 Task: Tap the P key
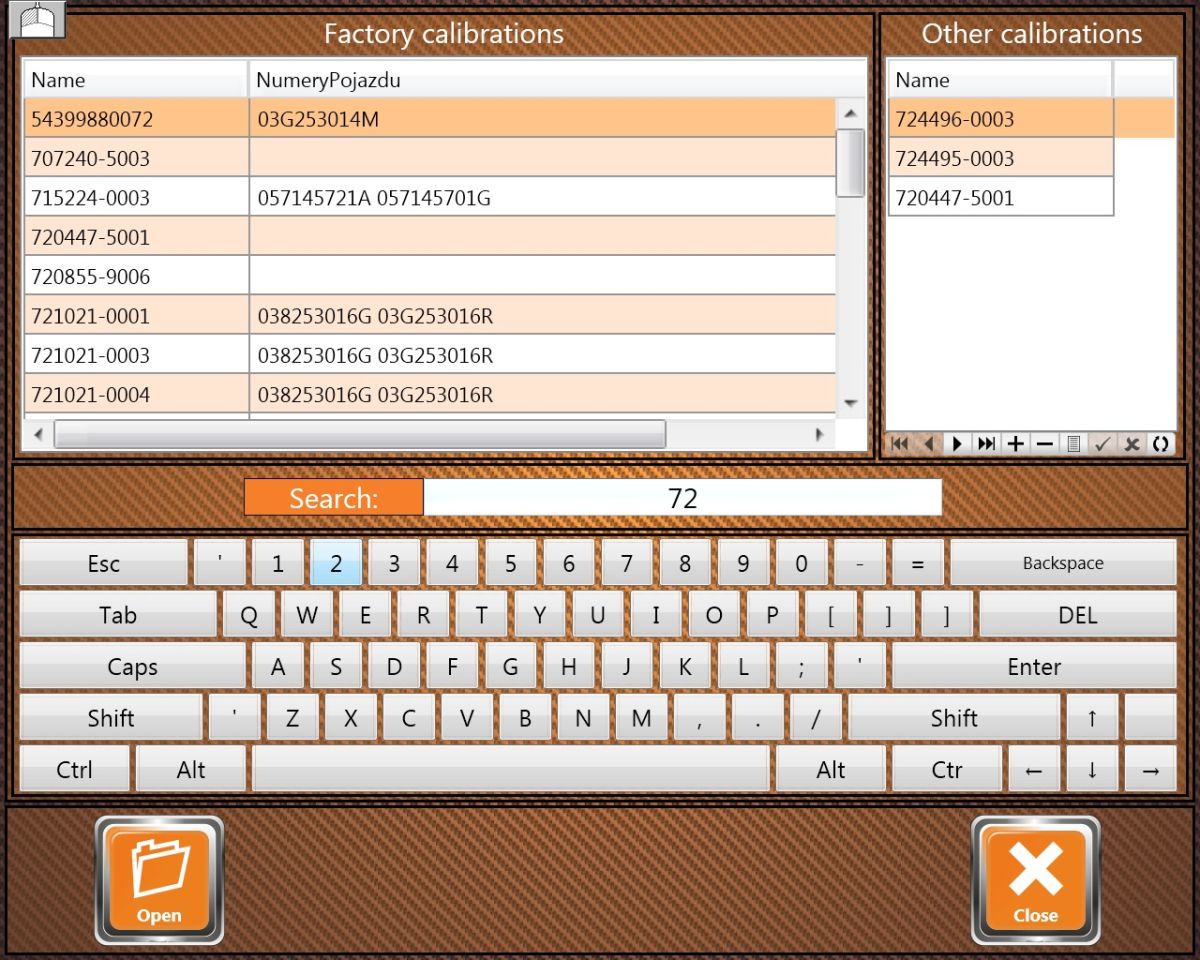[x=772, y=615]
